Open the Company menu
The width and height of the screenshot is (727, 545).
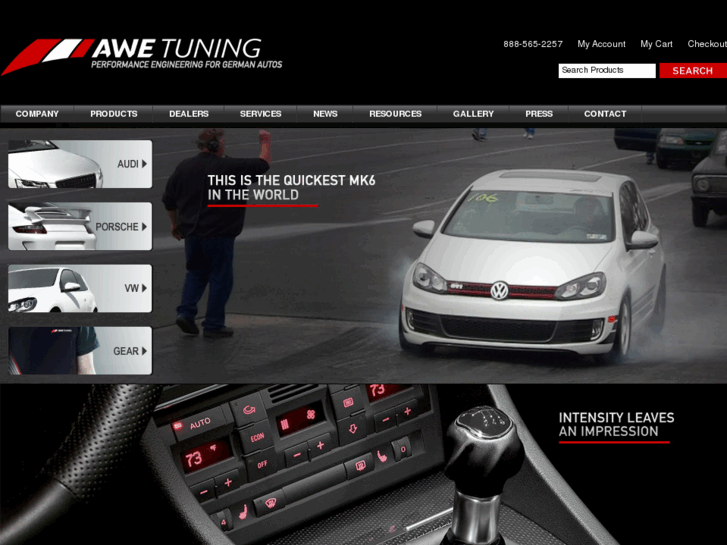tap(37, 114)
